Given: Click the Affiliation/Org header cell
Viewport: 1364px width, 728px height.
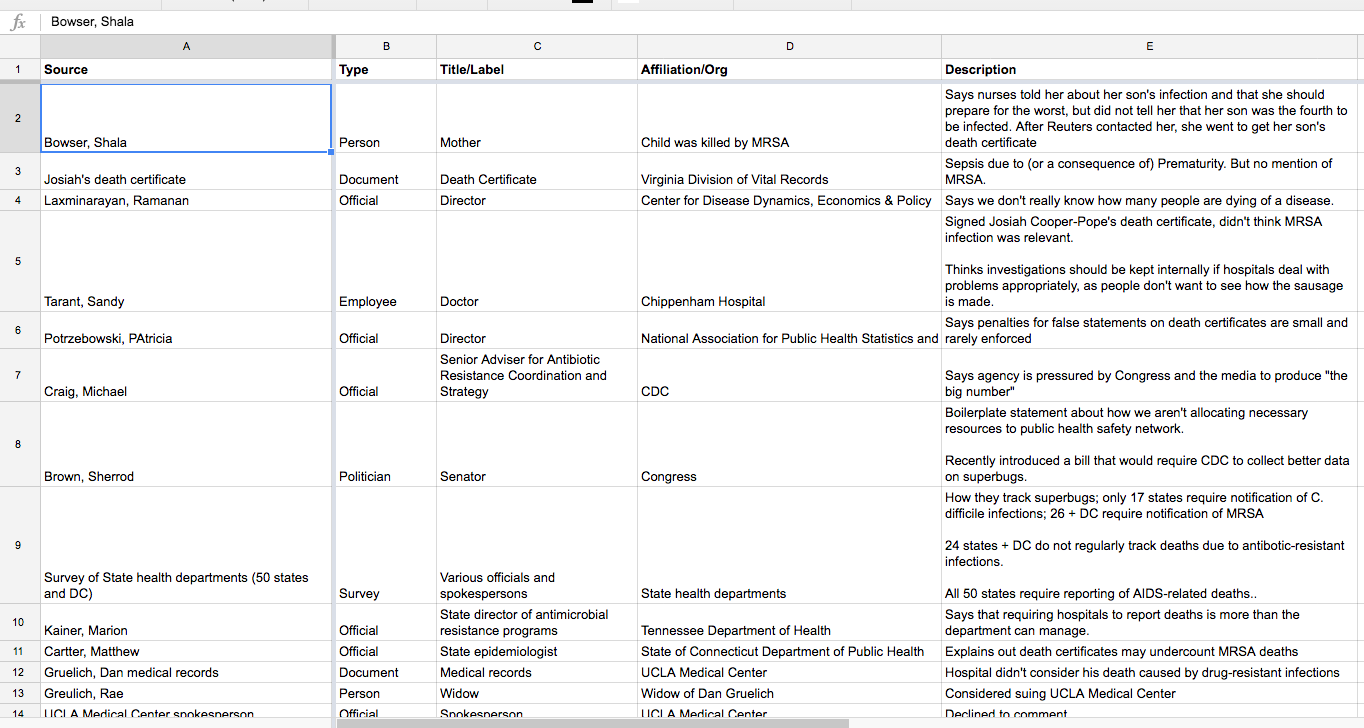Looking at the screenshot, I should tap(789, 70).
